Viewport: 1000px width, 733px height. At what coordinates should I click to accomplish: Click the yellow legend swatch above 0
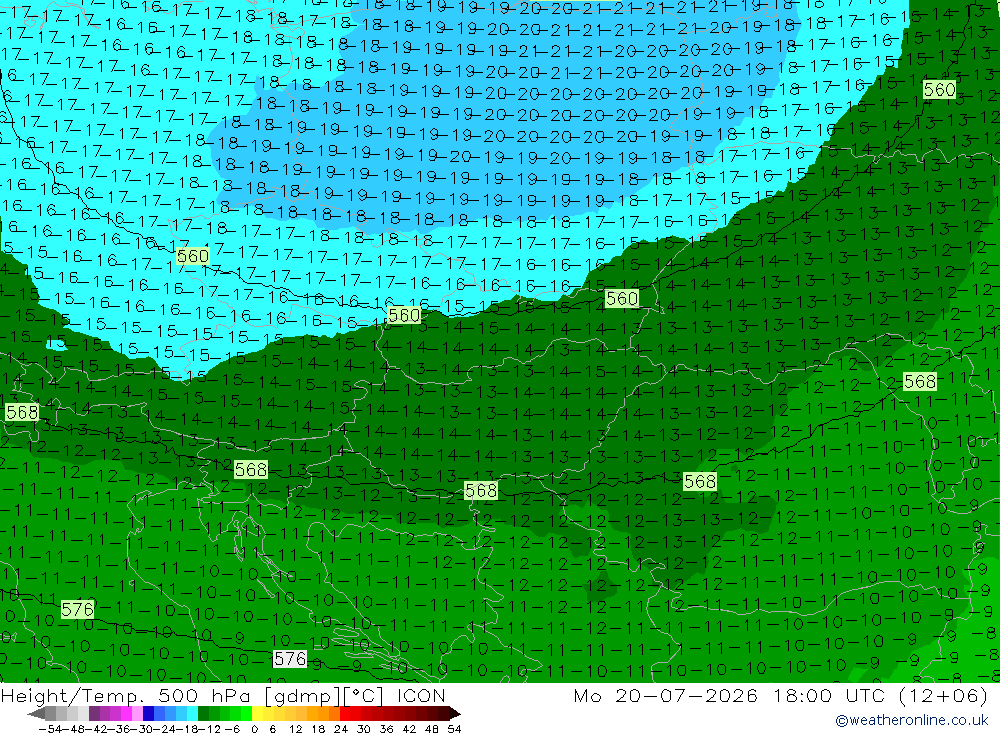tap(258, 713)
